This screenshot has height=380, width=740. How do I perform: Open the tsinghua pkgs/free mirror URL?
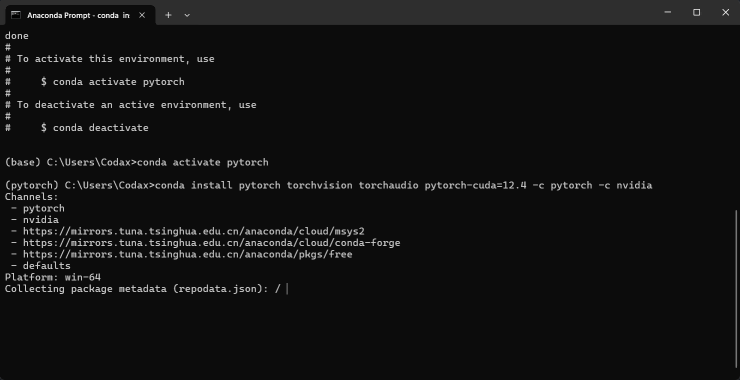[187, 254]
